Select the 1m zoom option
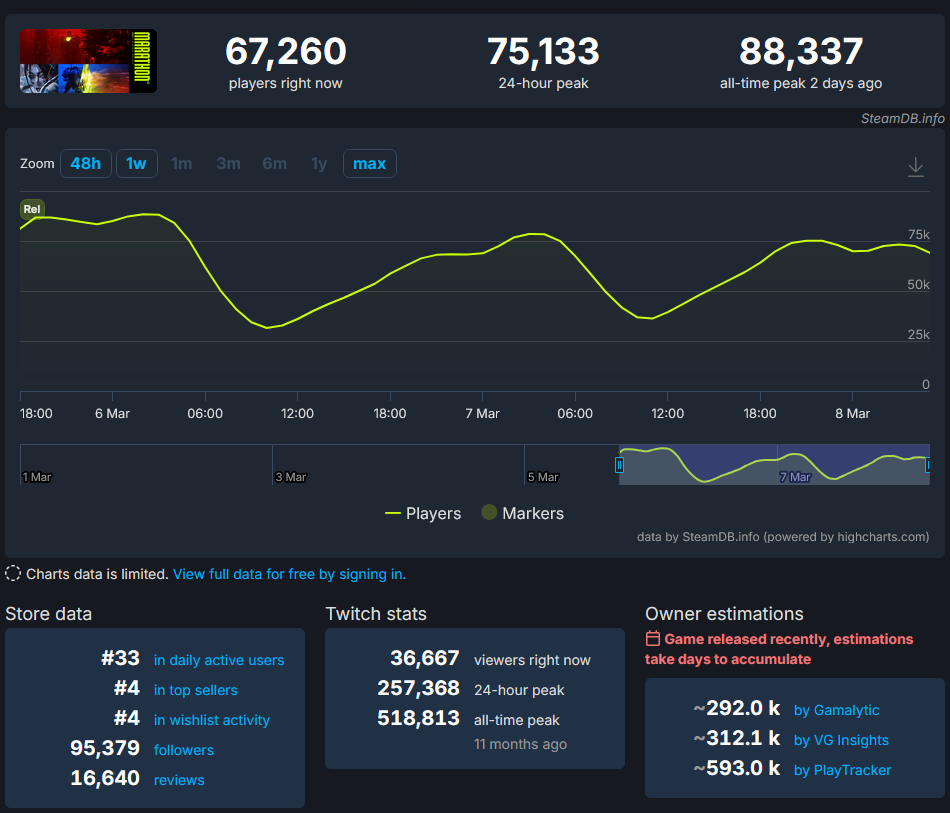Screen dimensions: 950x813 click(182, 164)
